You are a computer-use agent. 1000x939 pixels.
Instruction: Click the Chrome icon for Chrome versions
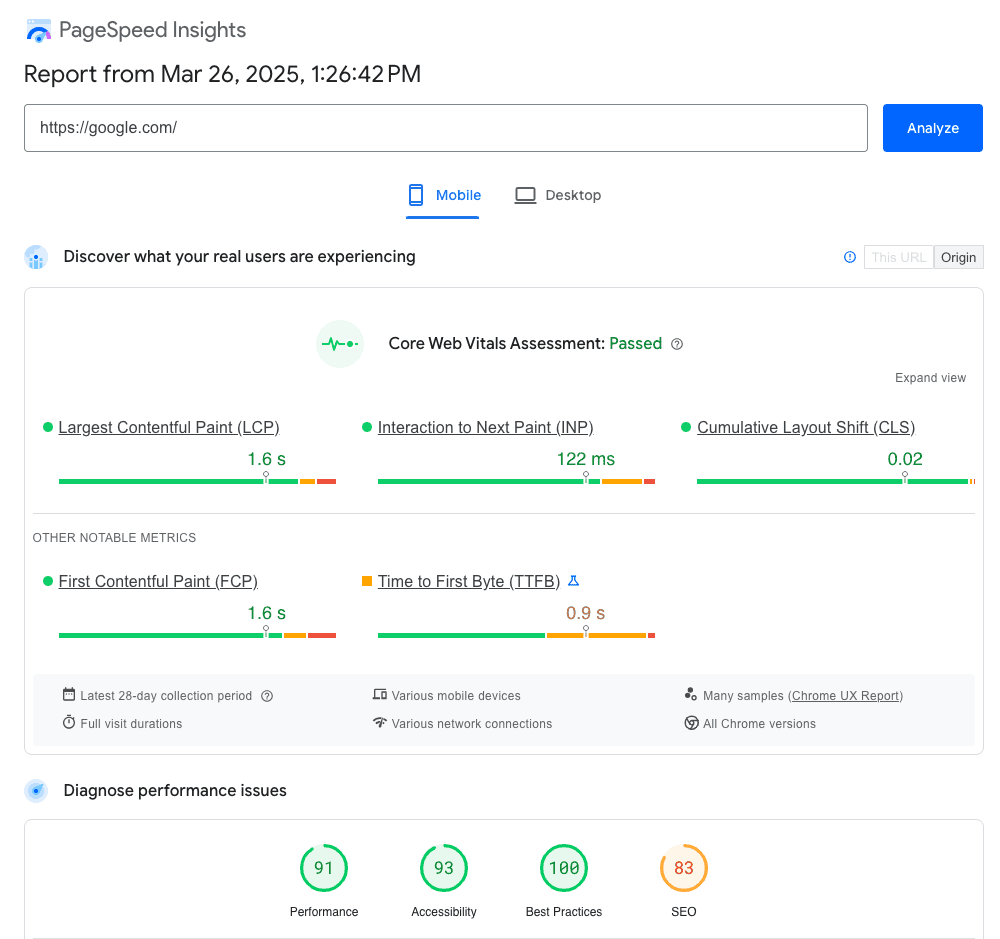point(691,723)
